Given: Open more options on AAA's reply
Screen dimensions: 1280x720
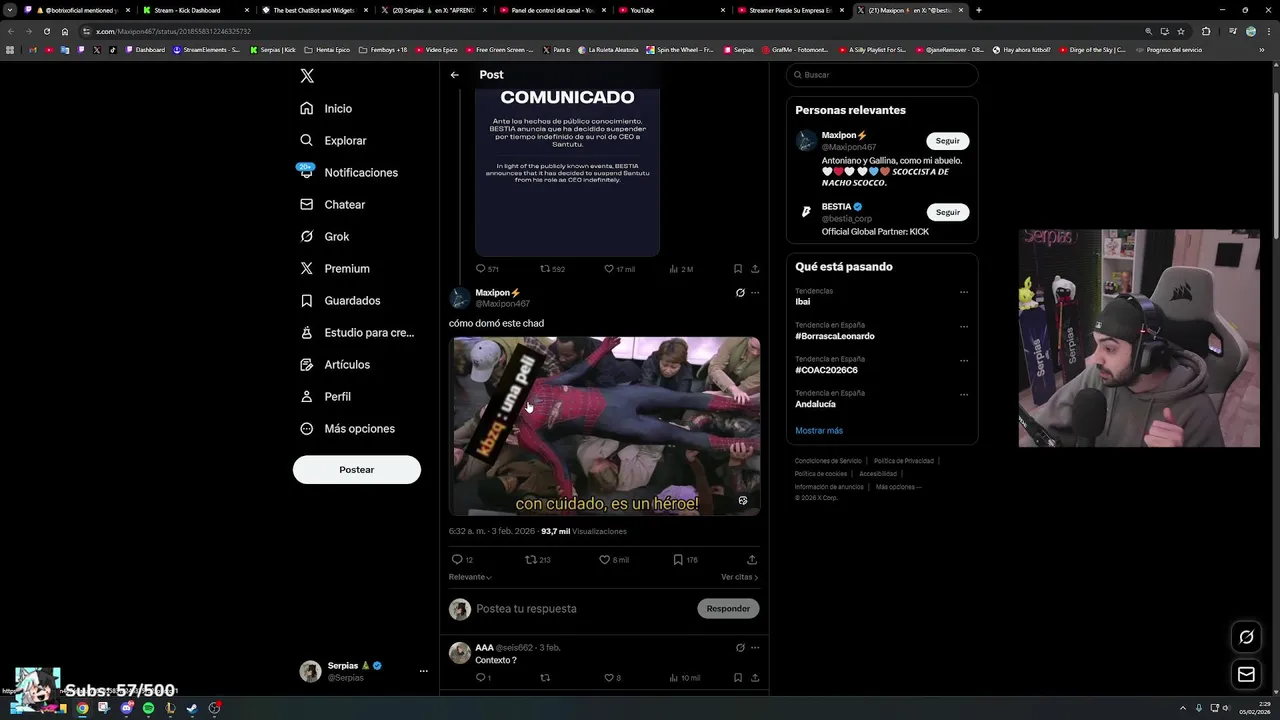Looking at the screenshot, I should point(755,647).
